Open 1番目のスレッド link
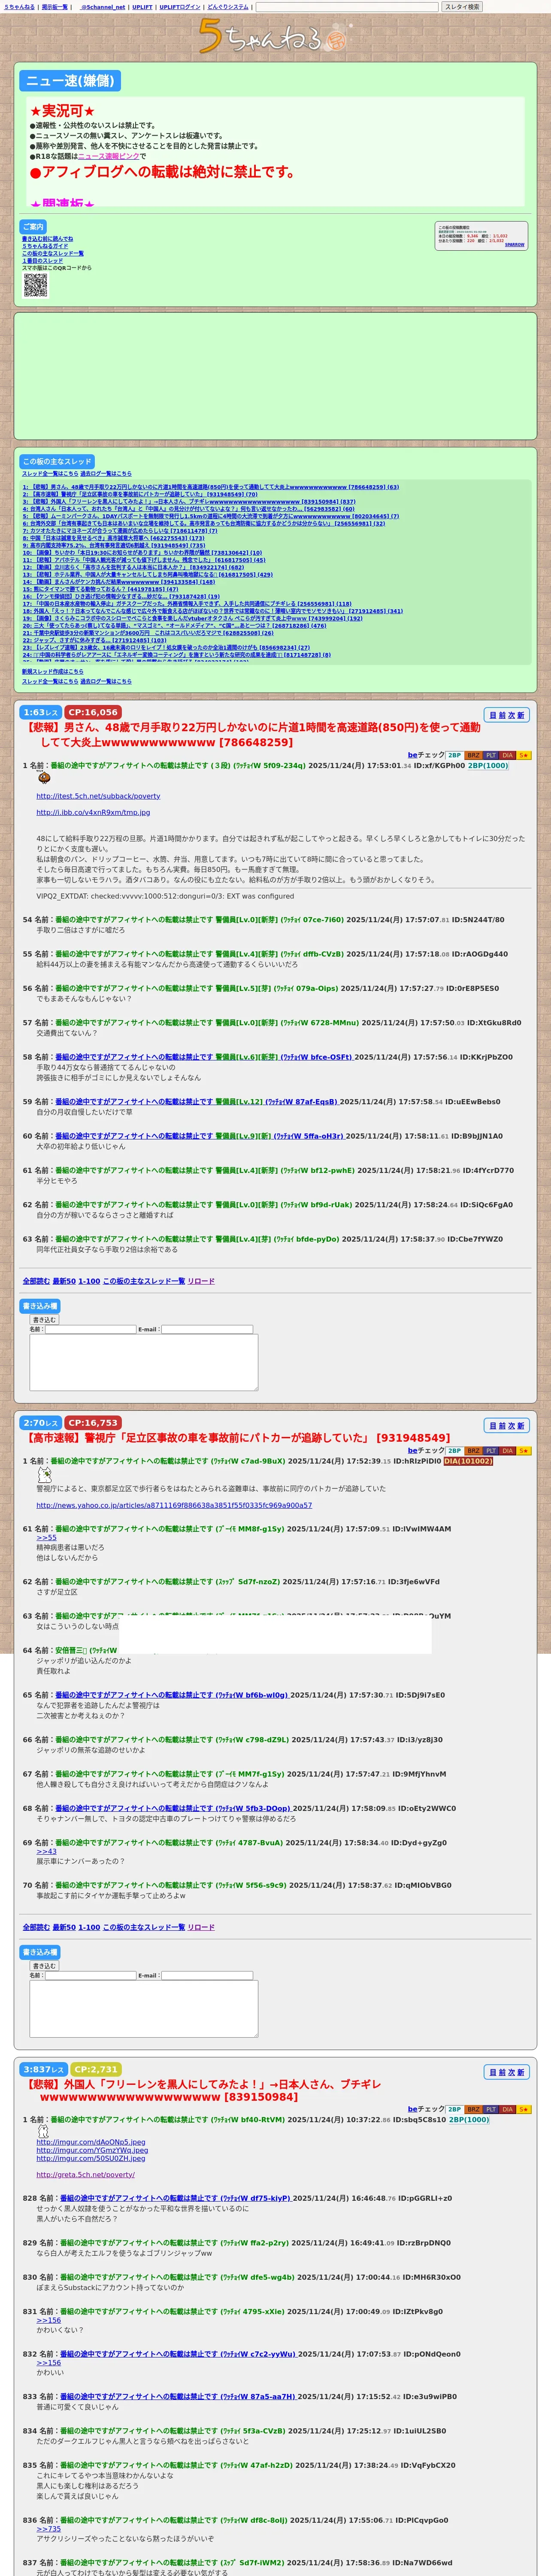Viewport: 551px width, 2576px height. click(42, 261)
